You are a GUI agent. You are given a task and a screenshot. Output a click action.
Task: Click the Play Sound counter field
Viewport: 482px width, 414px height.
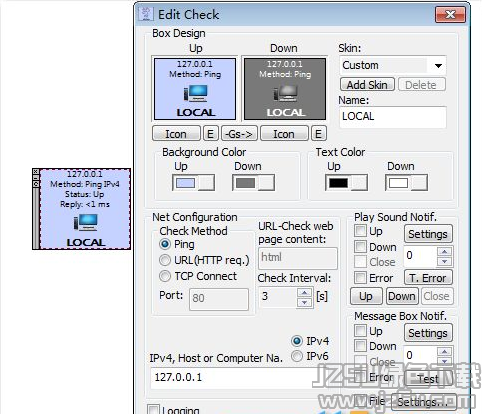420,256
